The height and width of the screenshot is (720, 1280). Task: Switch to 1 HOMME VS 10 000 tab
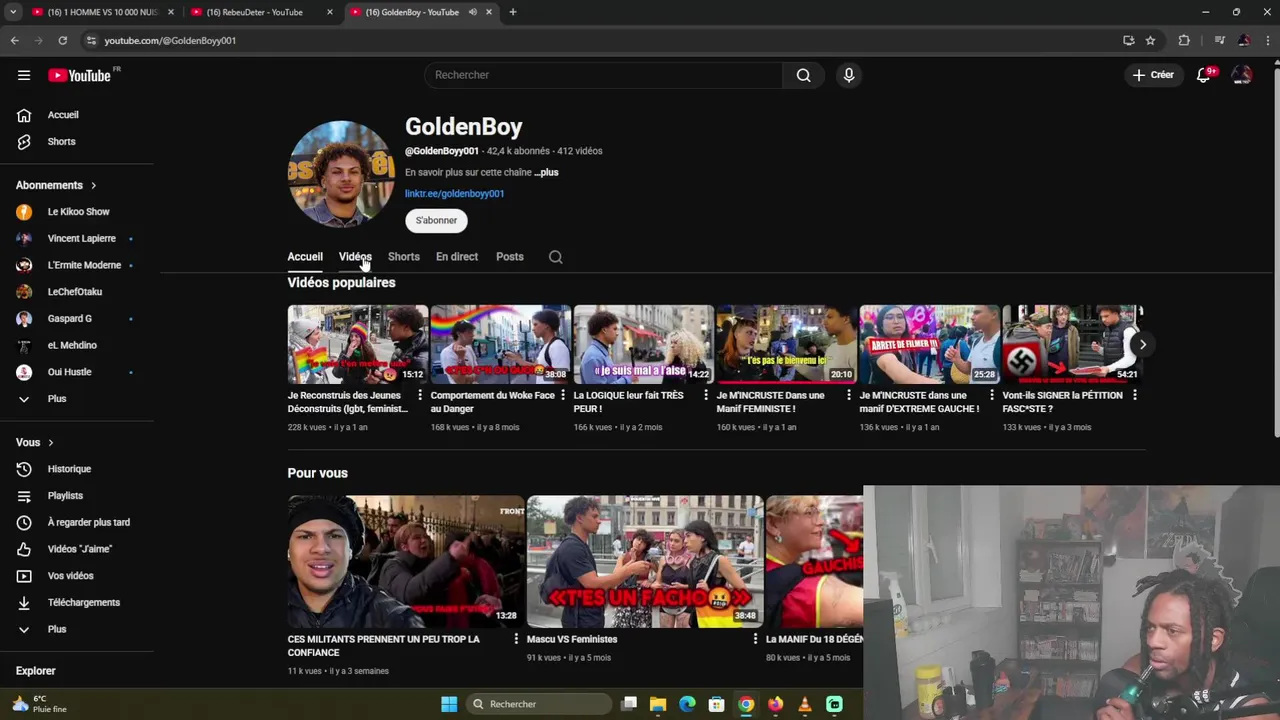click(103, 12)
